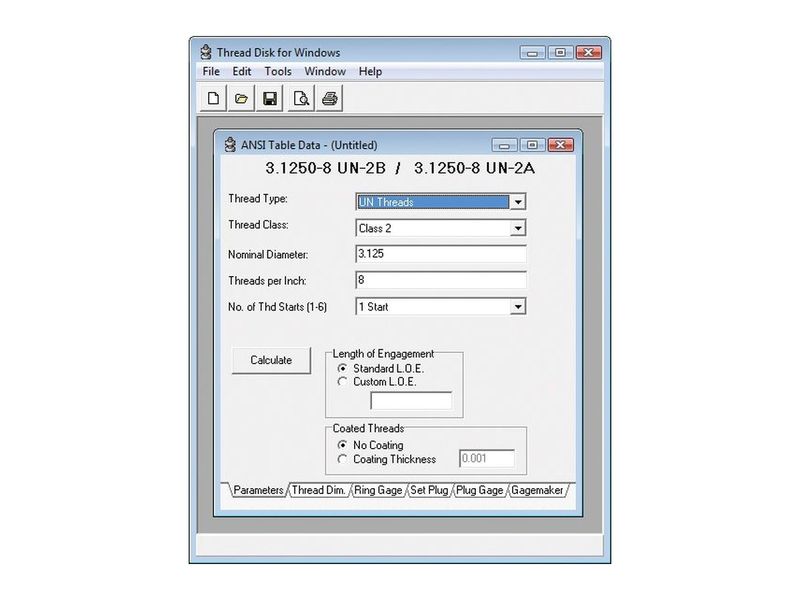800x600 pixels.
Task: Open the Edit menu
Action: tap(242, 71)
